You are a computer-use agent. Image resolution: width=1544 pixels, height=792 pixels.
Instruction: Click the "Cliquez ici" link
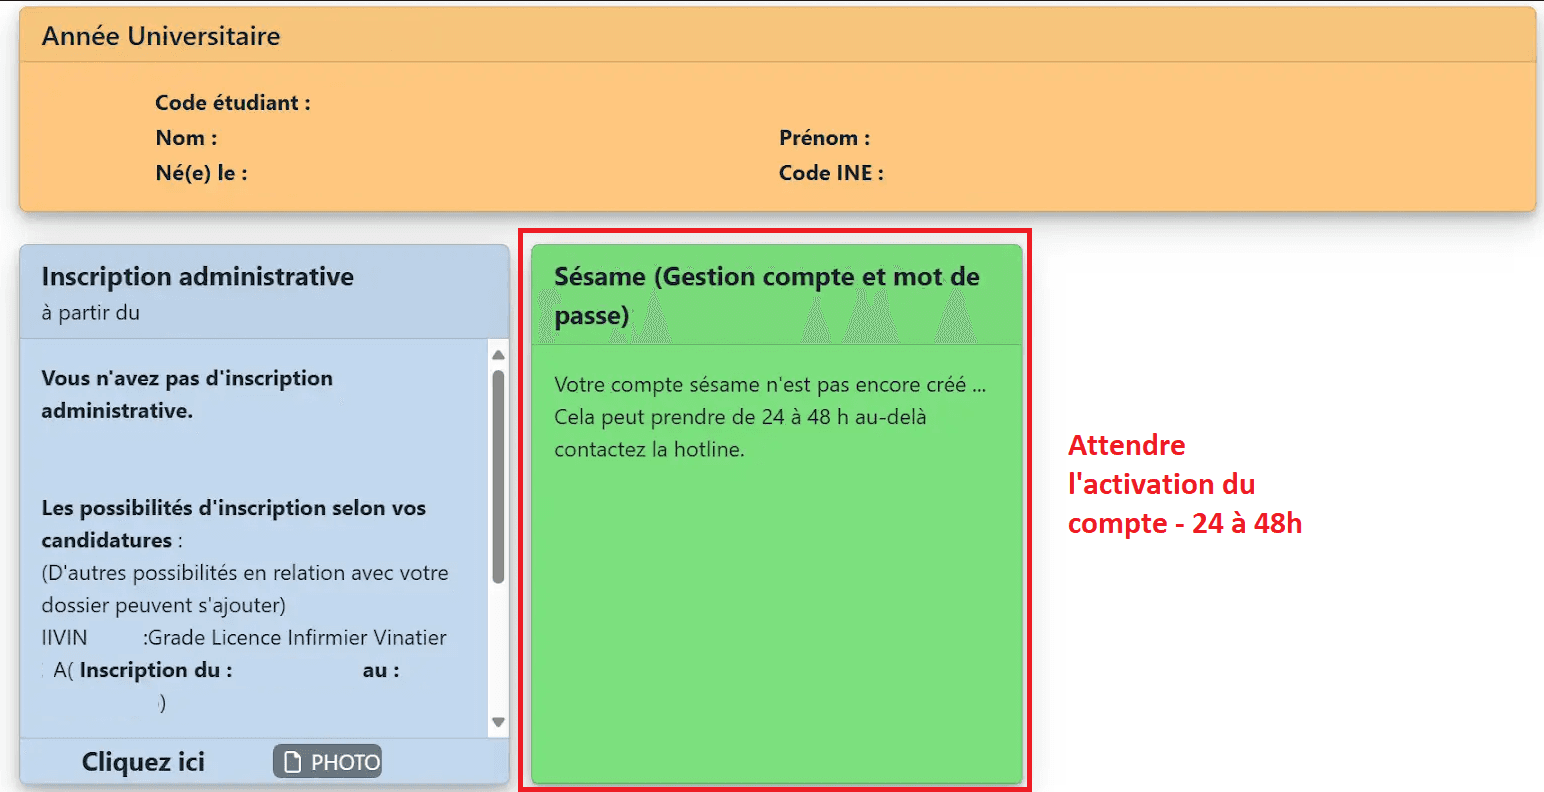[143, 761]
